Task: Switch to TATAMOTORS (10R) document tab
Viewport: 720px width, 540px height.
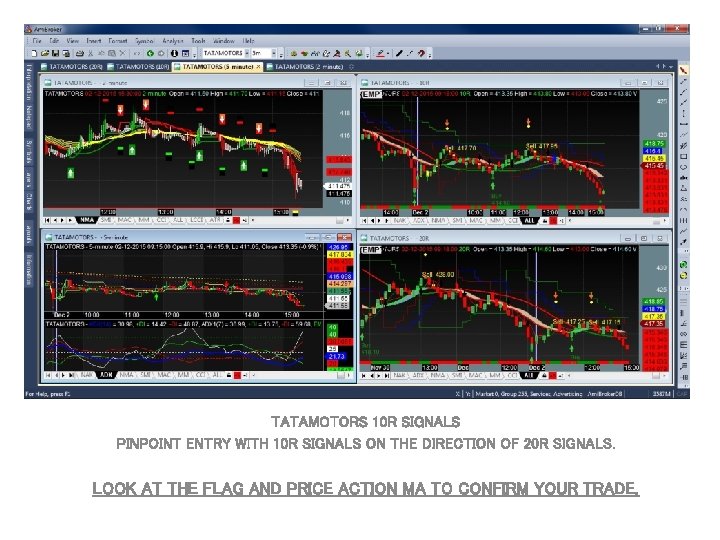Action: [138, 67]
